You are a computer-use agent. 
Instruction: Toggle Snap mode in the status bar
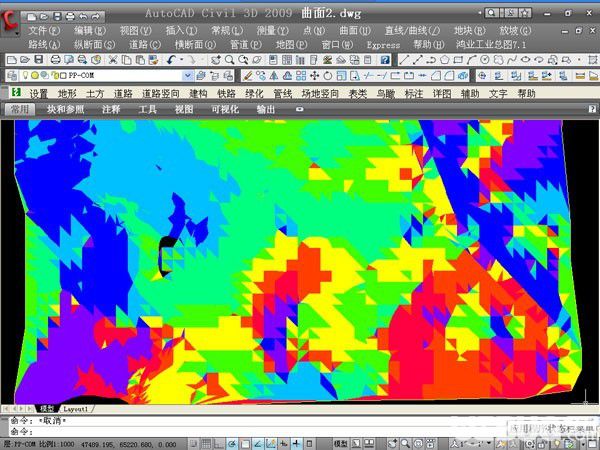coord(193,443)
